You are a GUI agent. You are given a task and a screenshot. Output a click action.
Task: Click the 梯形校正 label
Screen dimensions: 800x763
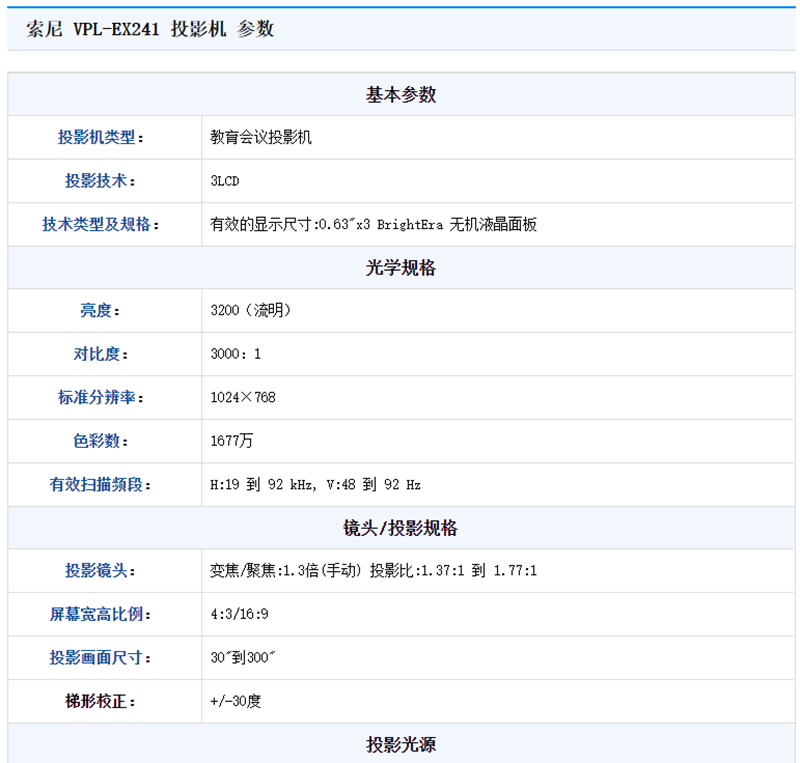coord(100,701)
